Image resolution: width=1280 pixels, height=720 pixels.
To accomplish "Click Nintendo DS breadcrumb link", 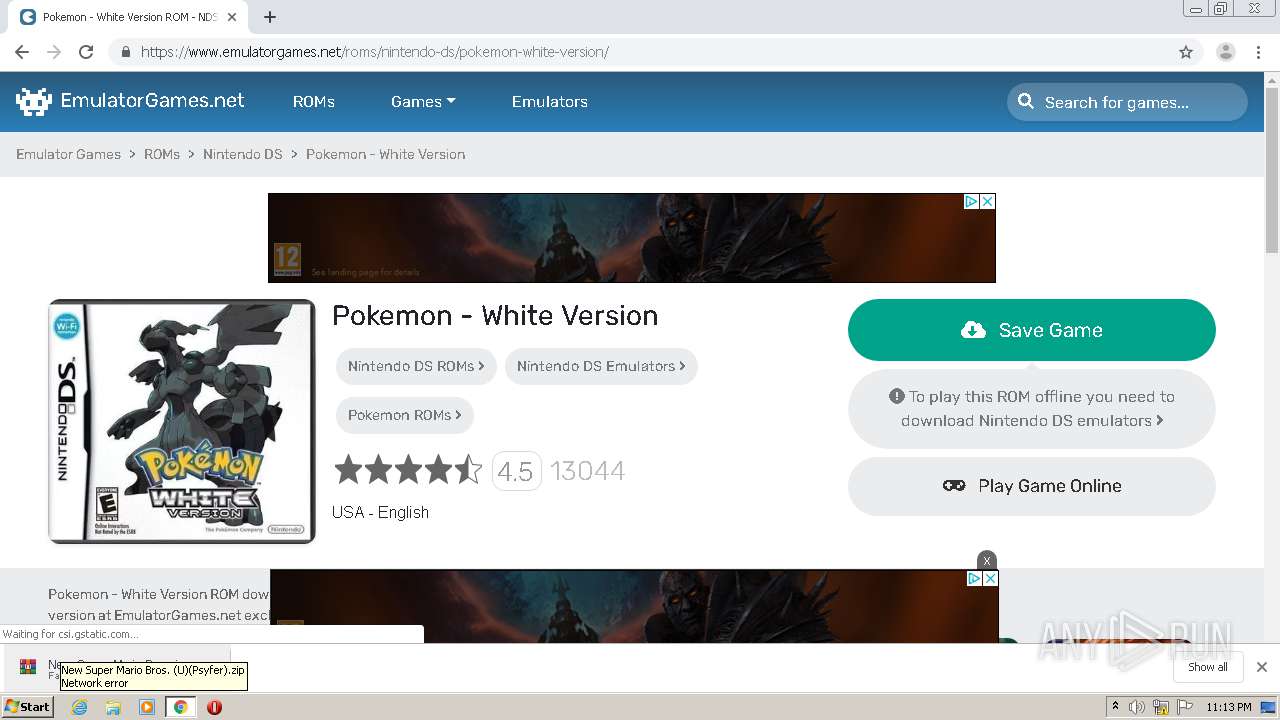I will pyautogui.click(x=243, y=154).
